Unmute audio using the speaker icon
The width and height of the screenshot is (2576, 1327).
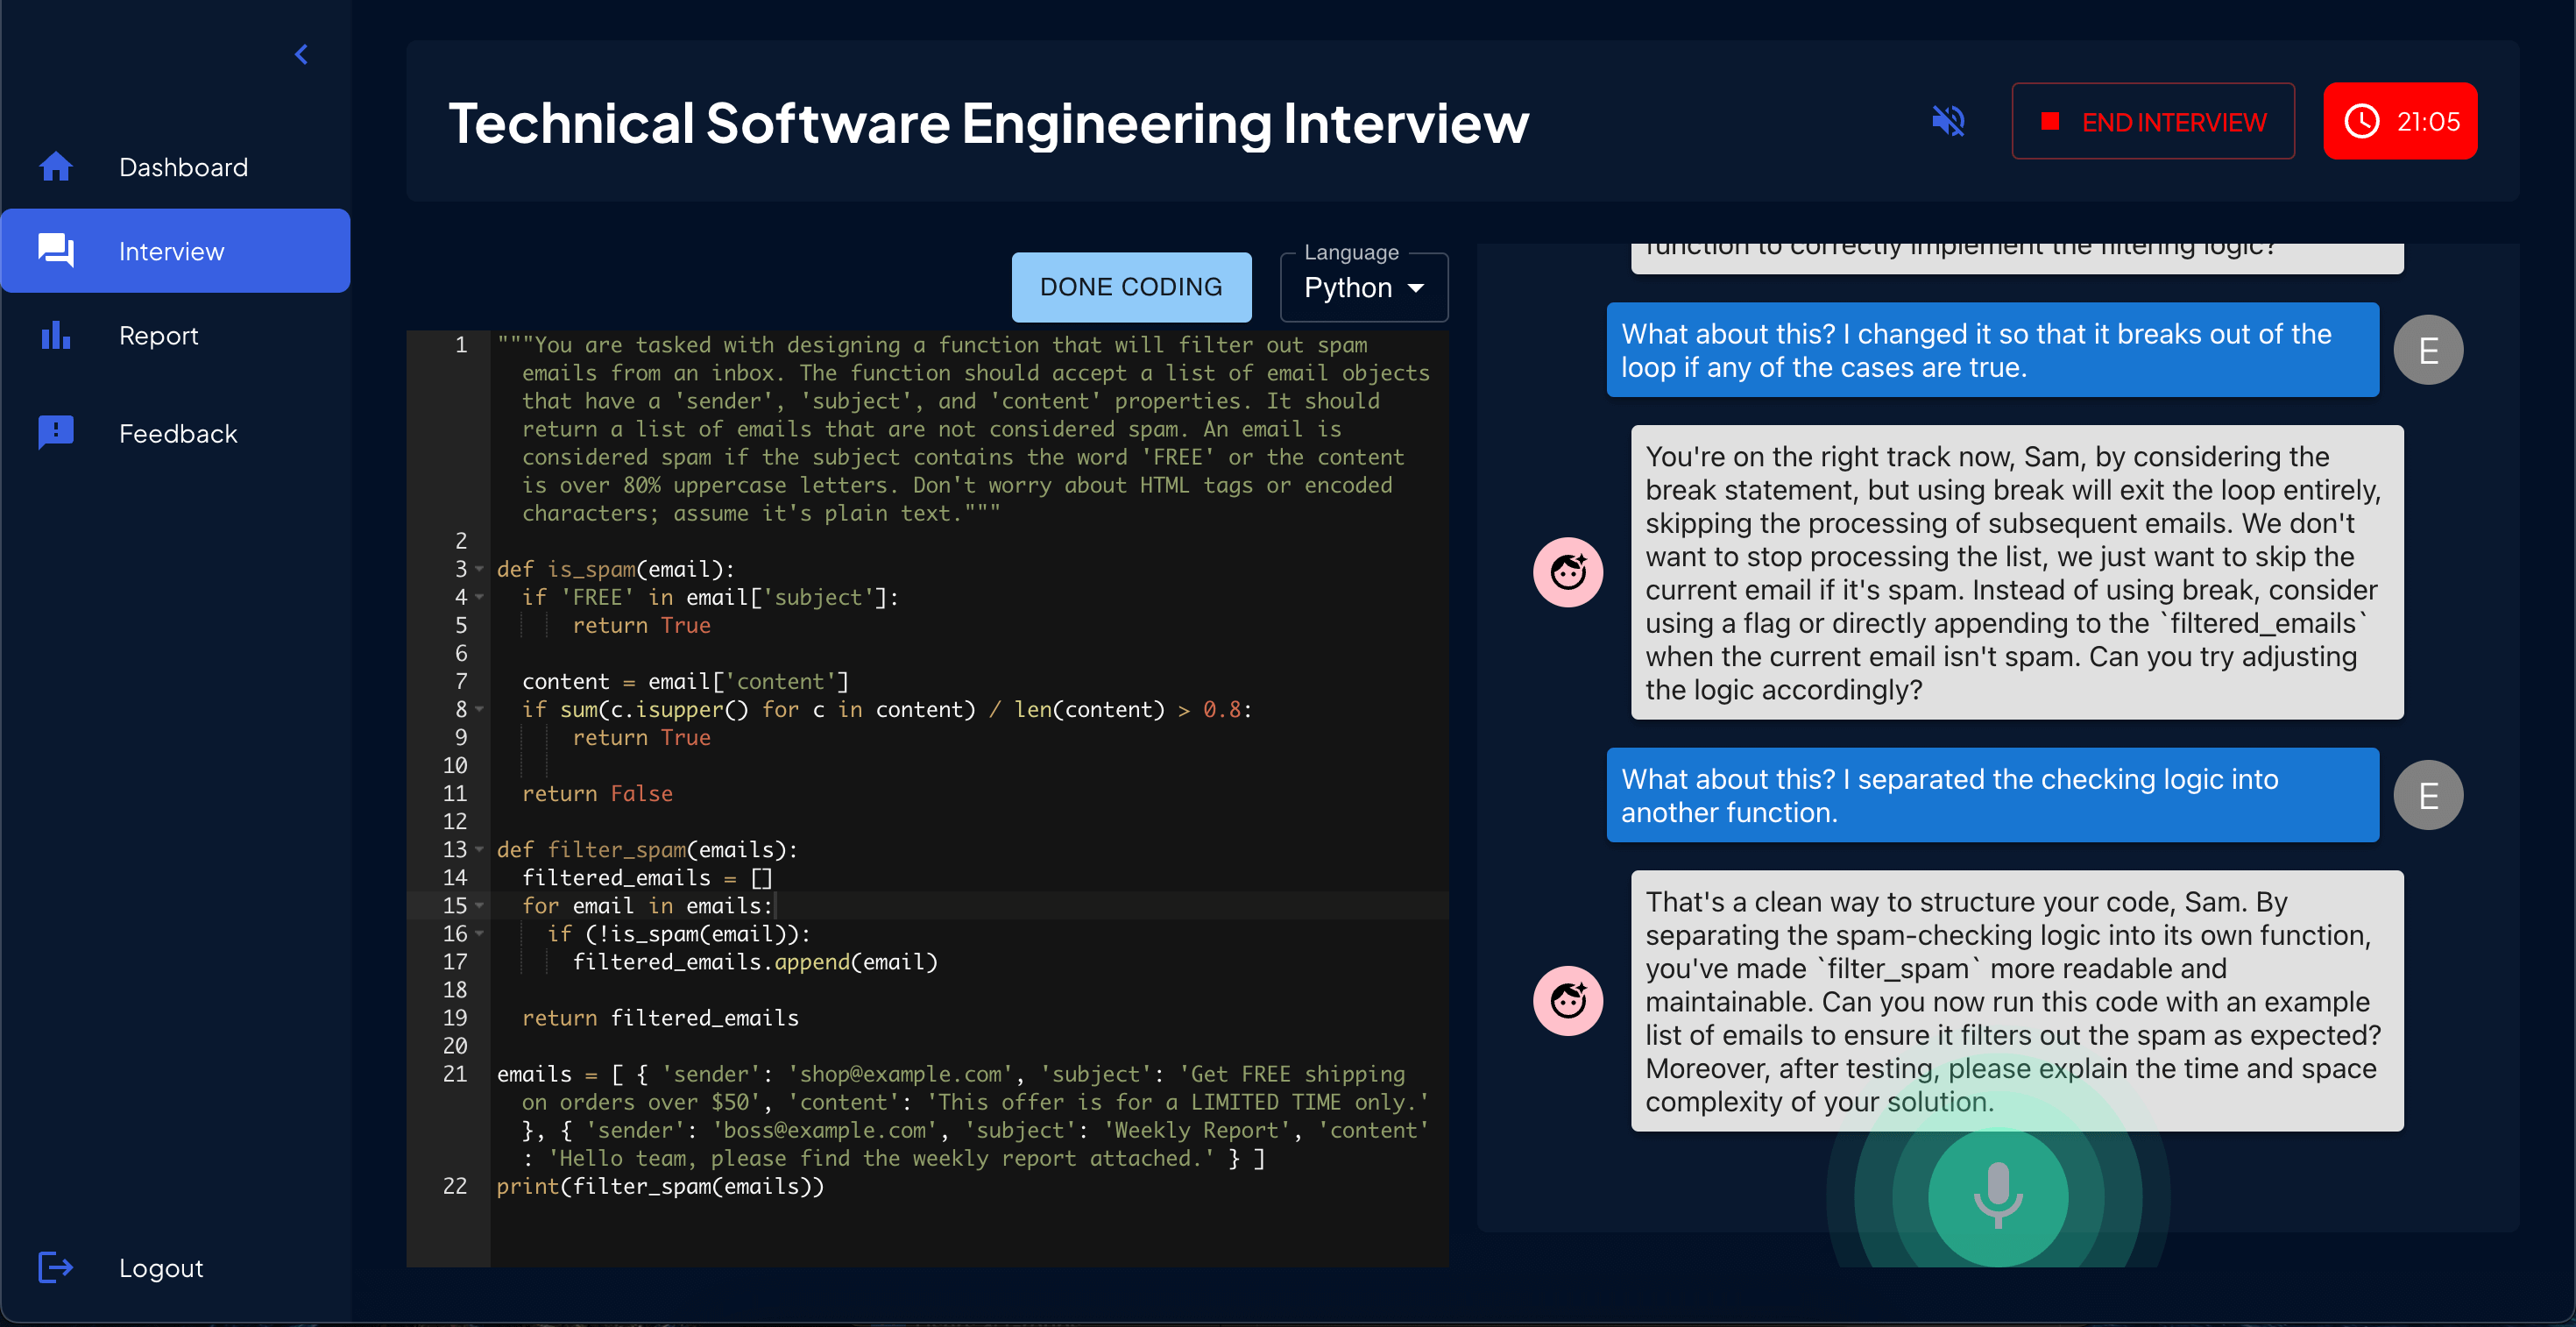[x=1948, y=121]
